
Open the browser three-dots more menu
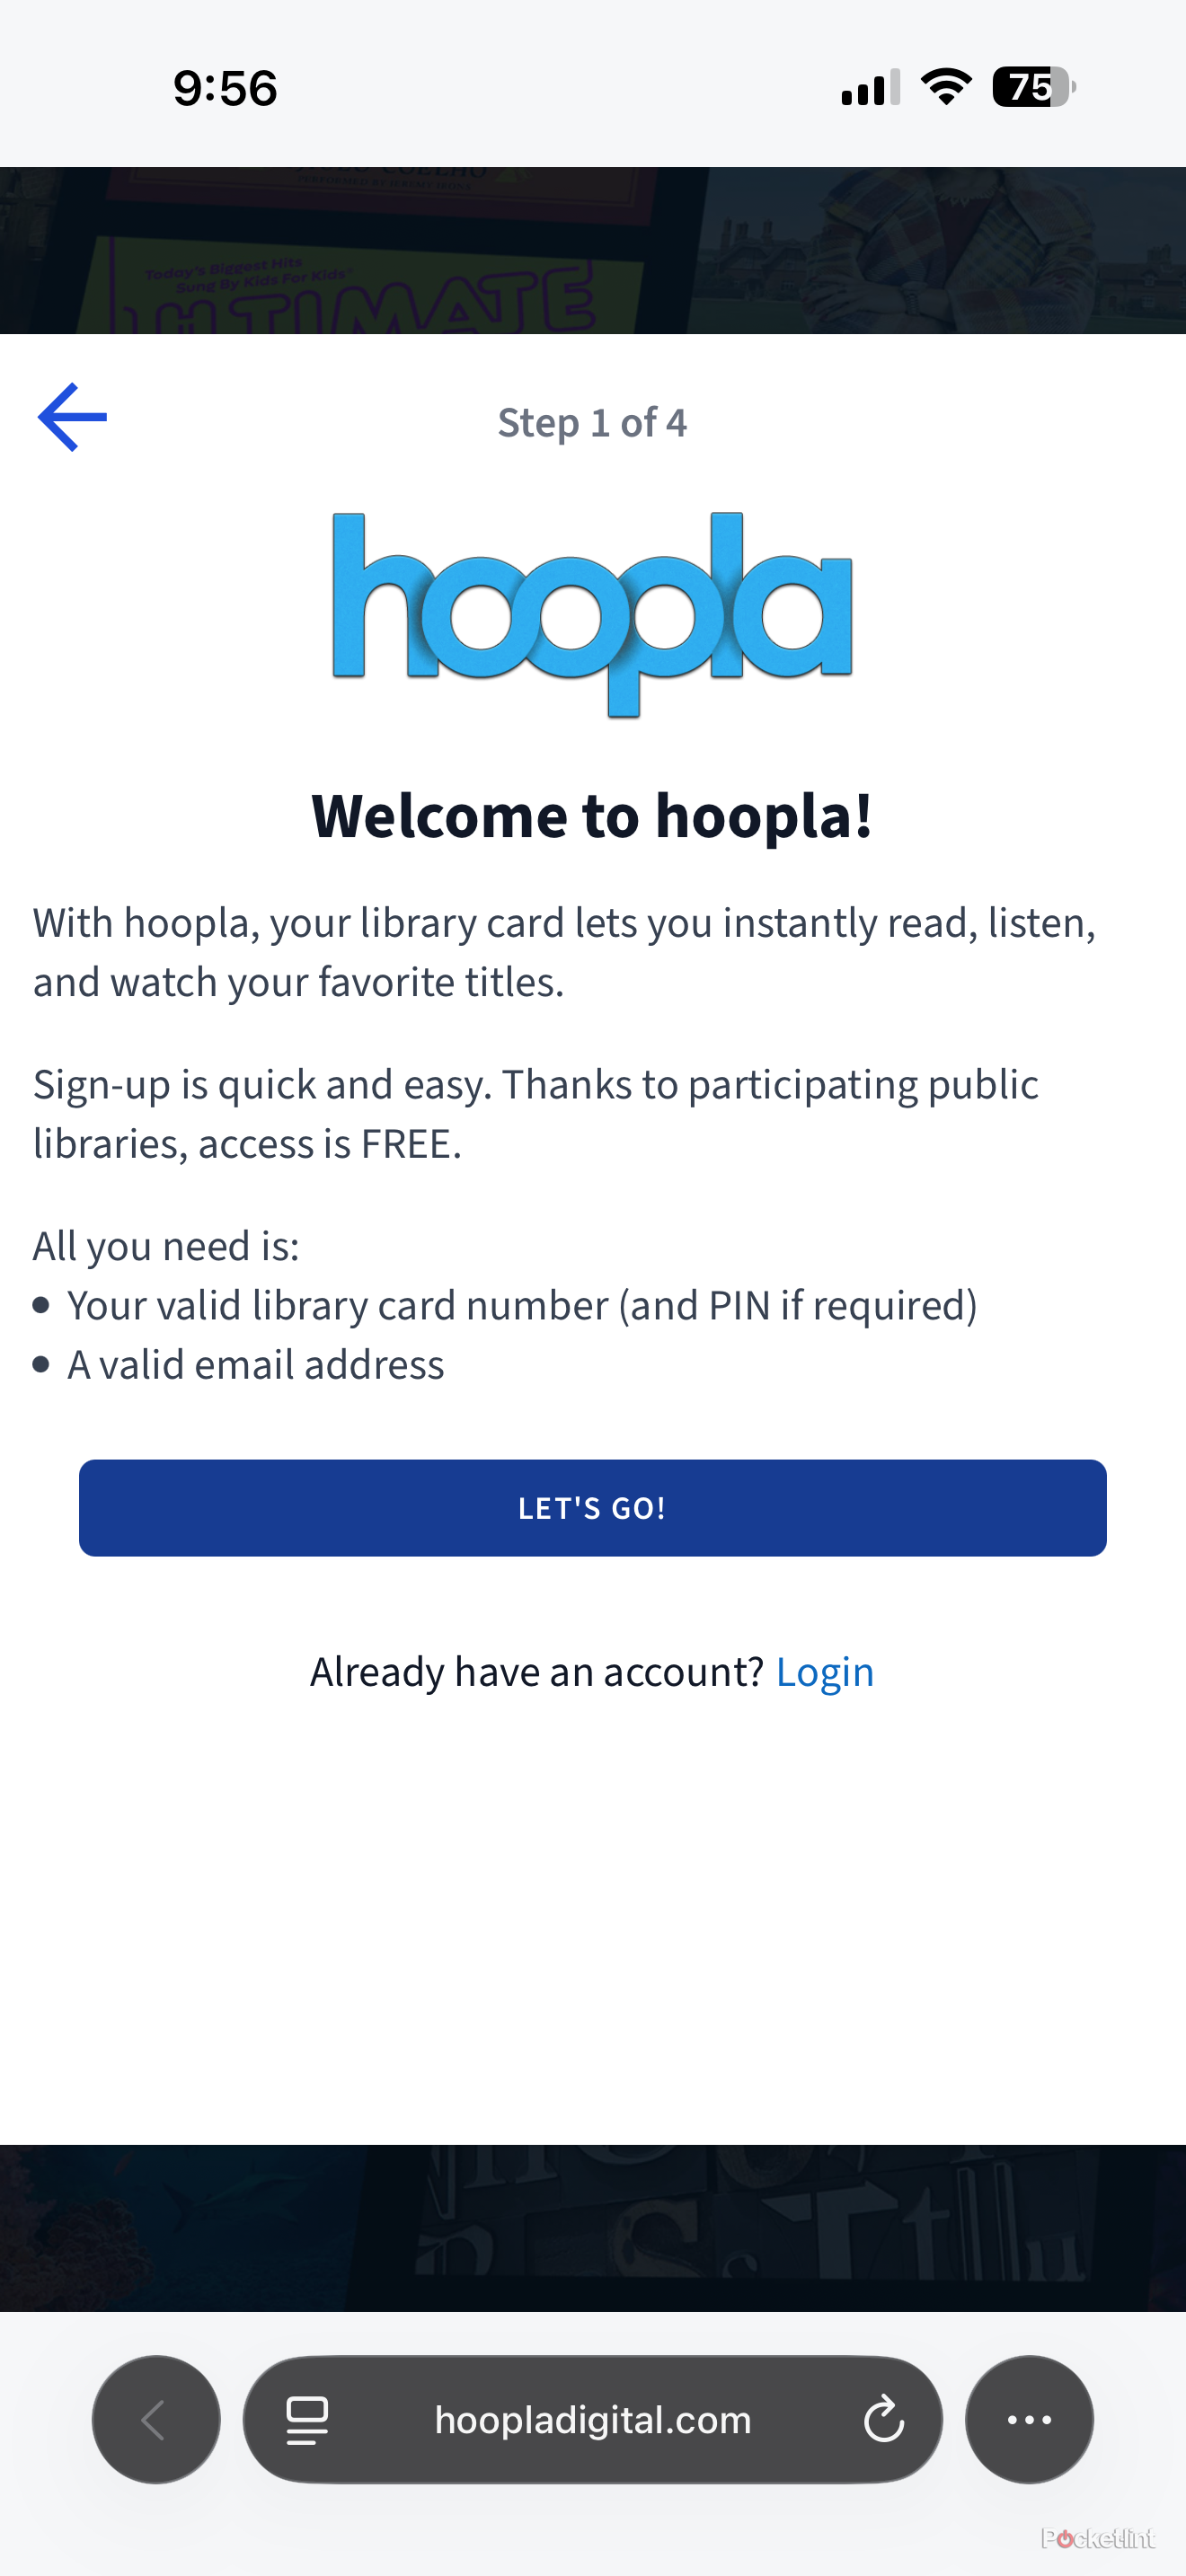click(x=1029, y=2420)
